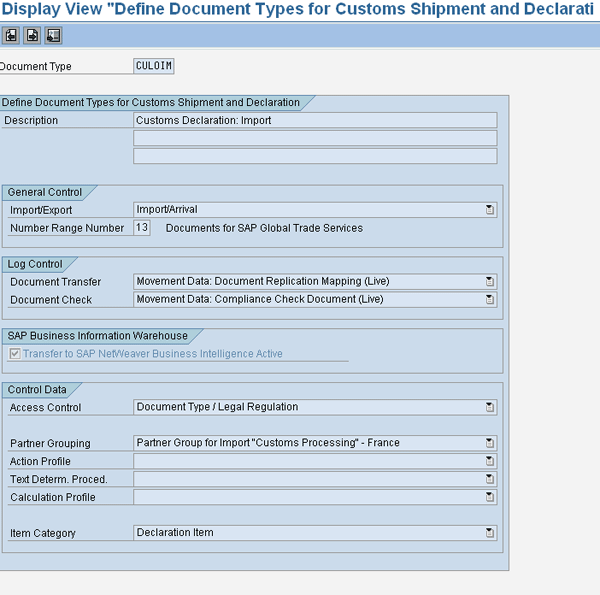
Task: Open the Partner Grouping dropdown
Action: (489, 443)
